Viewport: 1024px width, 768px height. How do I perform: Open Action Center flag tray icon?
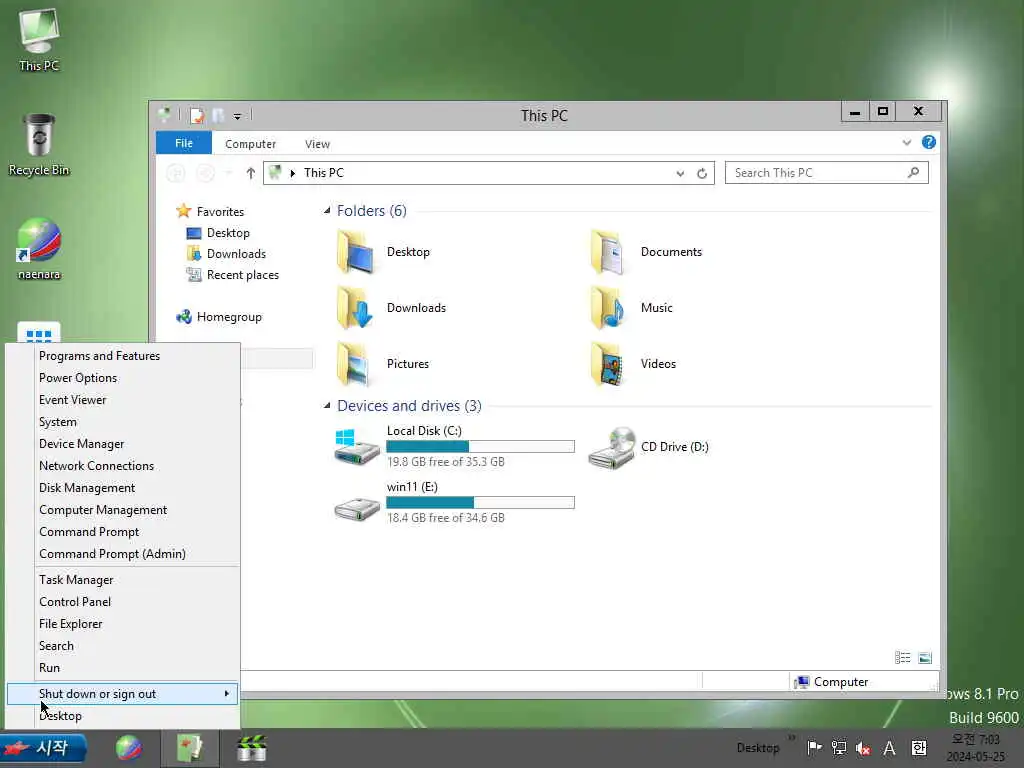pos(814,748)
